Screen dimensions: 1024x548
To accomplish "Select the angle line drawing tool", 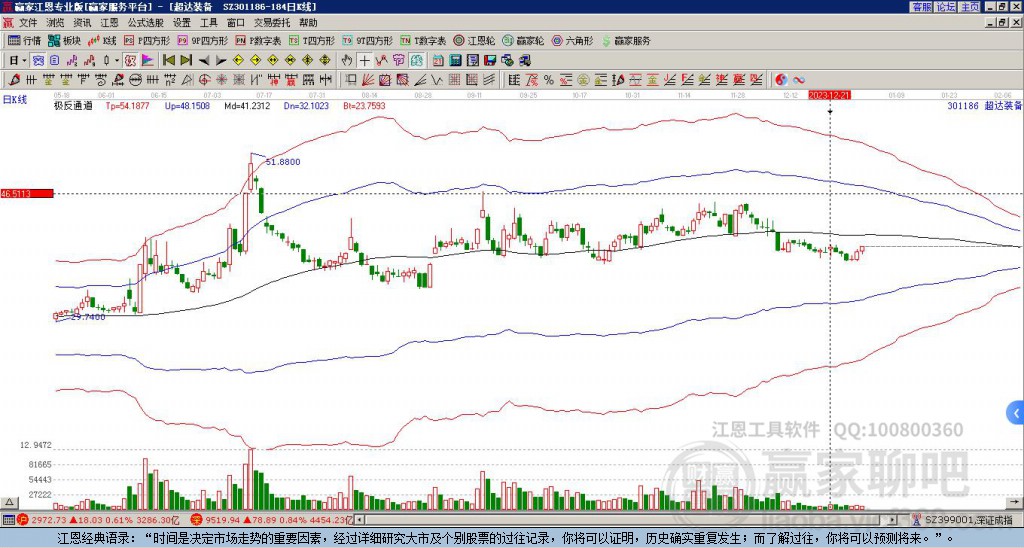I will click(x=419, y=80).
